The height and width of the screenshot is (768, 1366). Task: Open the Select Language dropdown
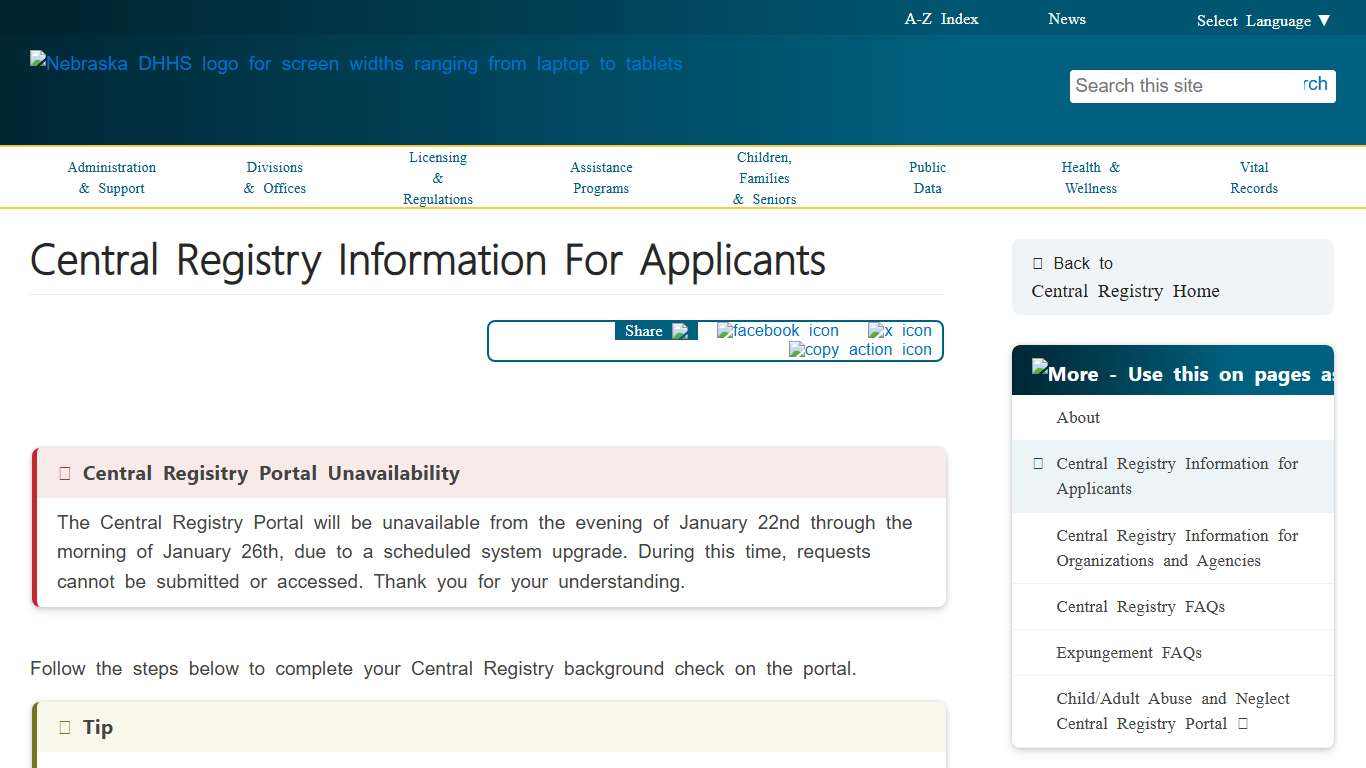(x=1263, y=20)
